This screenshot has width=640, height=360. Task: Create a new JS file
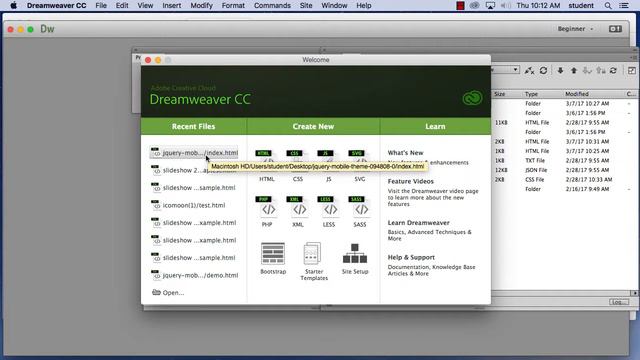329,165
